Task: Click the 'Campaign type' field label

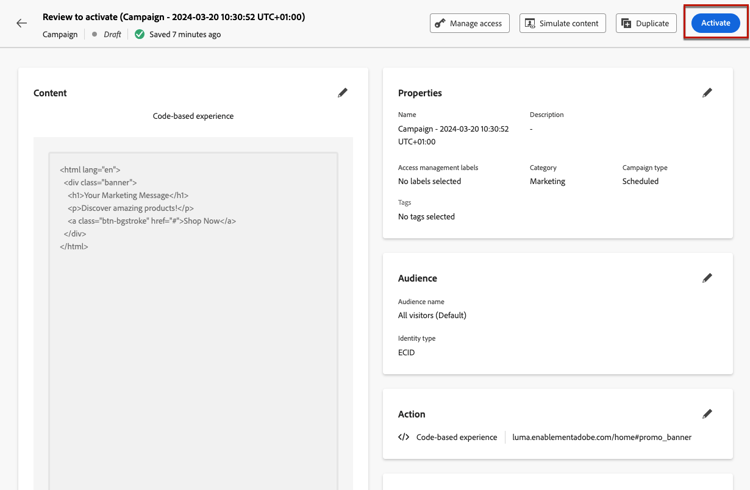Action: [644, 167]
